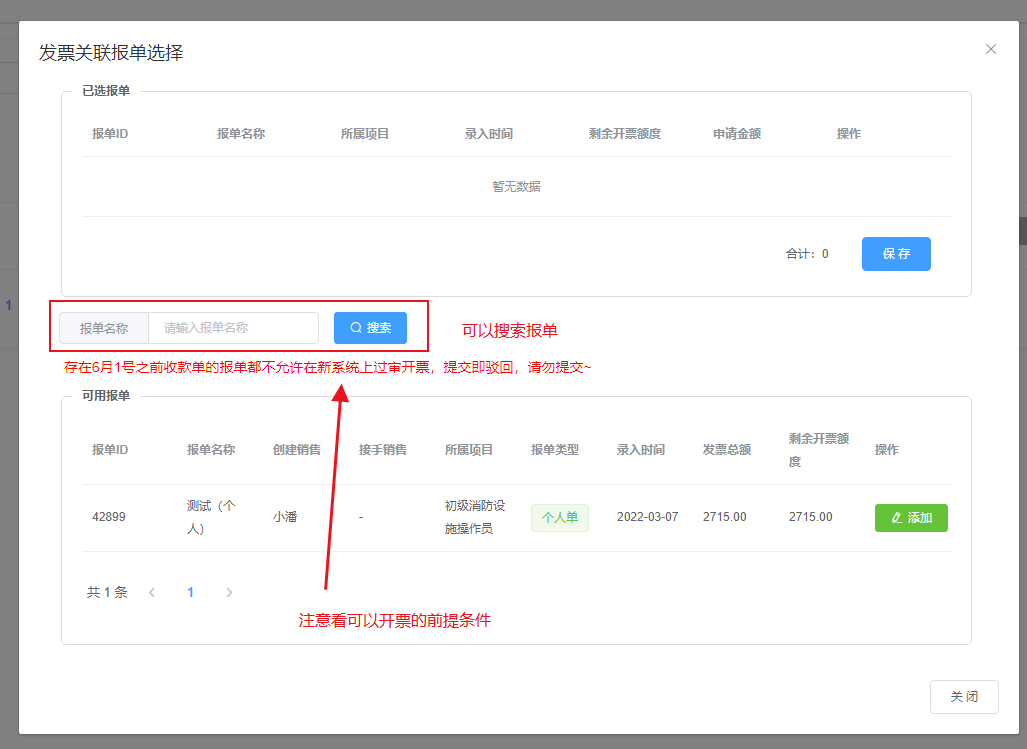Click the 申请金额 header in the 已选报单 table
This screenshot has width=1027, height=749.
(736, 134)
